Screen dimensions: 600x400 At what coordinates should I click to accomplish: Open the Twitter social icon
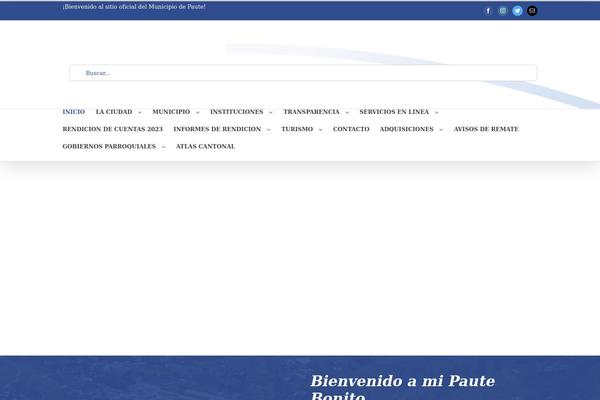pyautogui.click(x=517, y=11)
